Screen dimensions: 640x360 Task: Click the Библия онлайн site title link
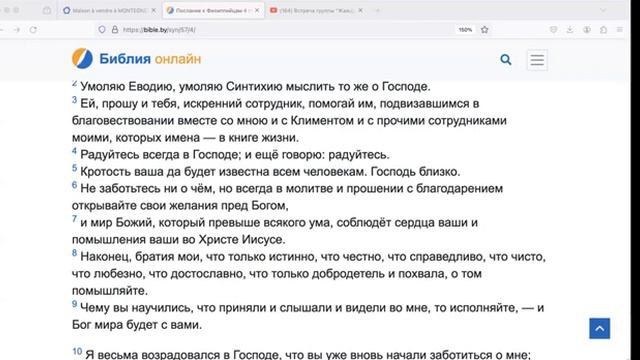pos(150,59)
